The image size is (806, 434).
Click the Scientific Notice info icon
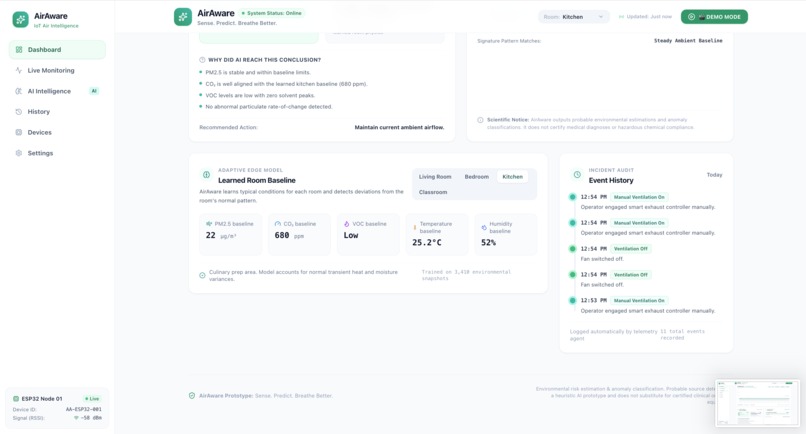pyautogui.click(x=480, y=120)
